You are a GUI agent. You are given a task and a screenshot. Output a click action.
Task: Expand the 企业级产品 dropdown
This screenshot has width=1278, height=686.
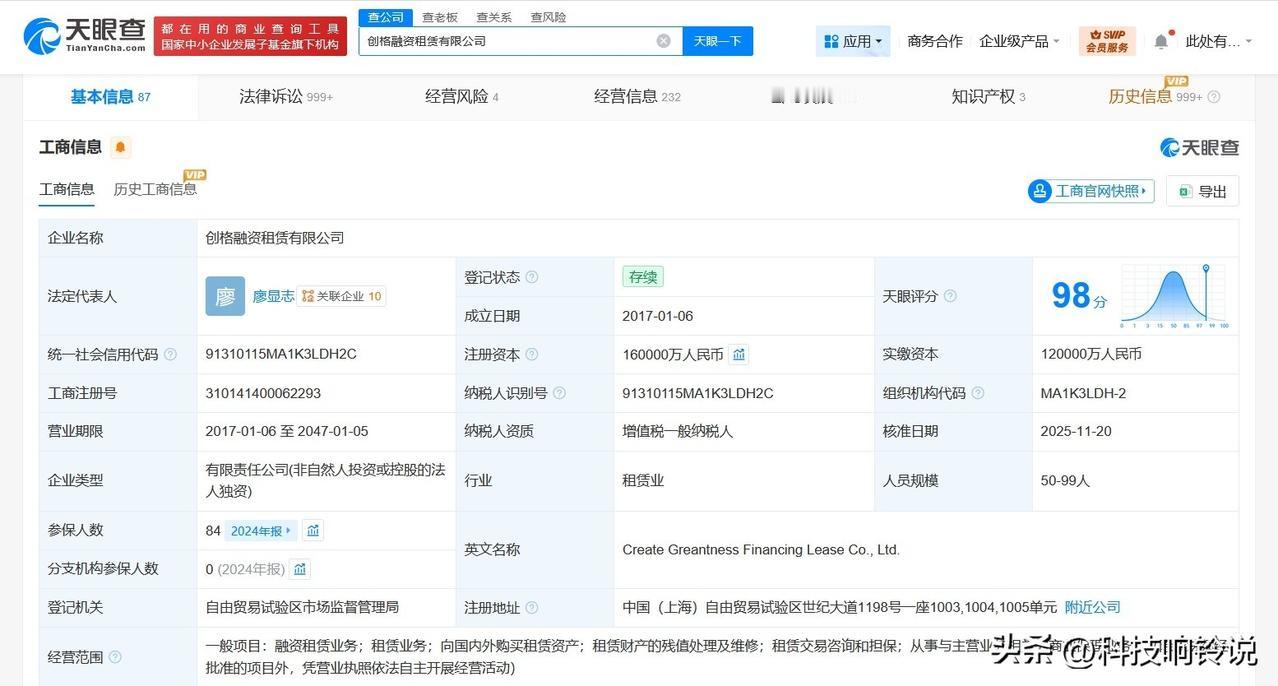(x=1019, y=41)
